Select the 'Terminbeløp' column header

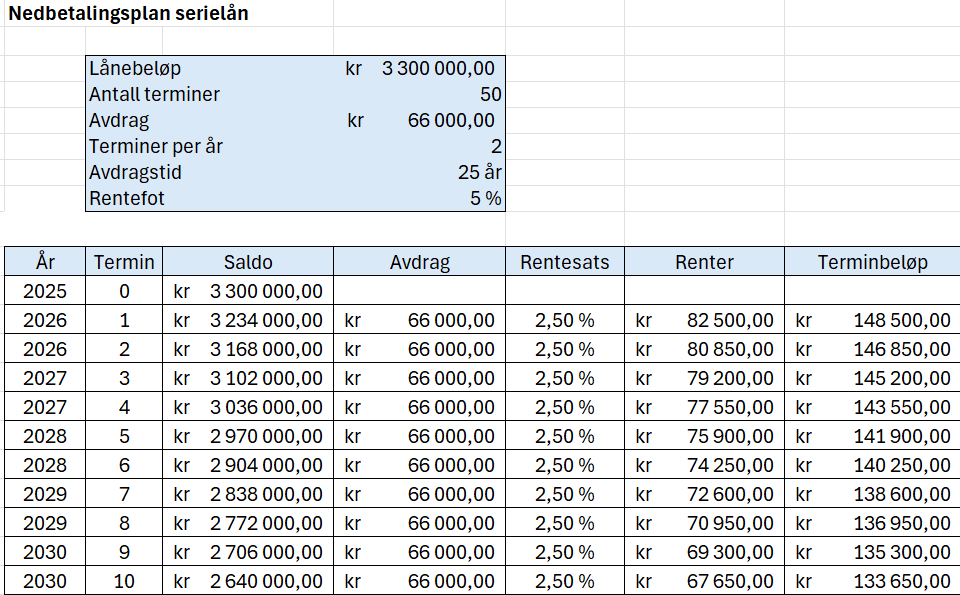click(872, 262)
